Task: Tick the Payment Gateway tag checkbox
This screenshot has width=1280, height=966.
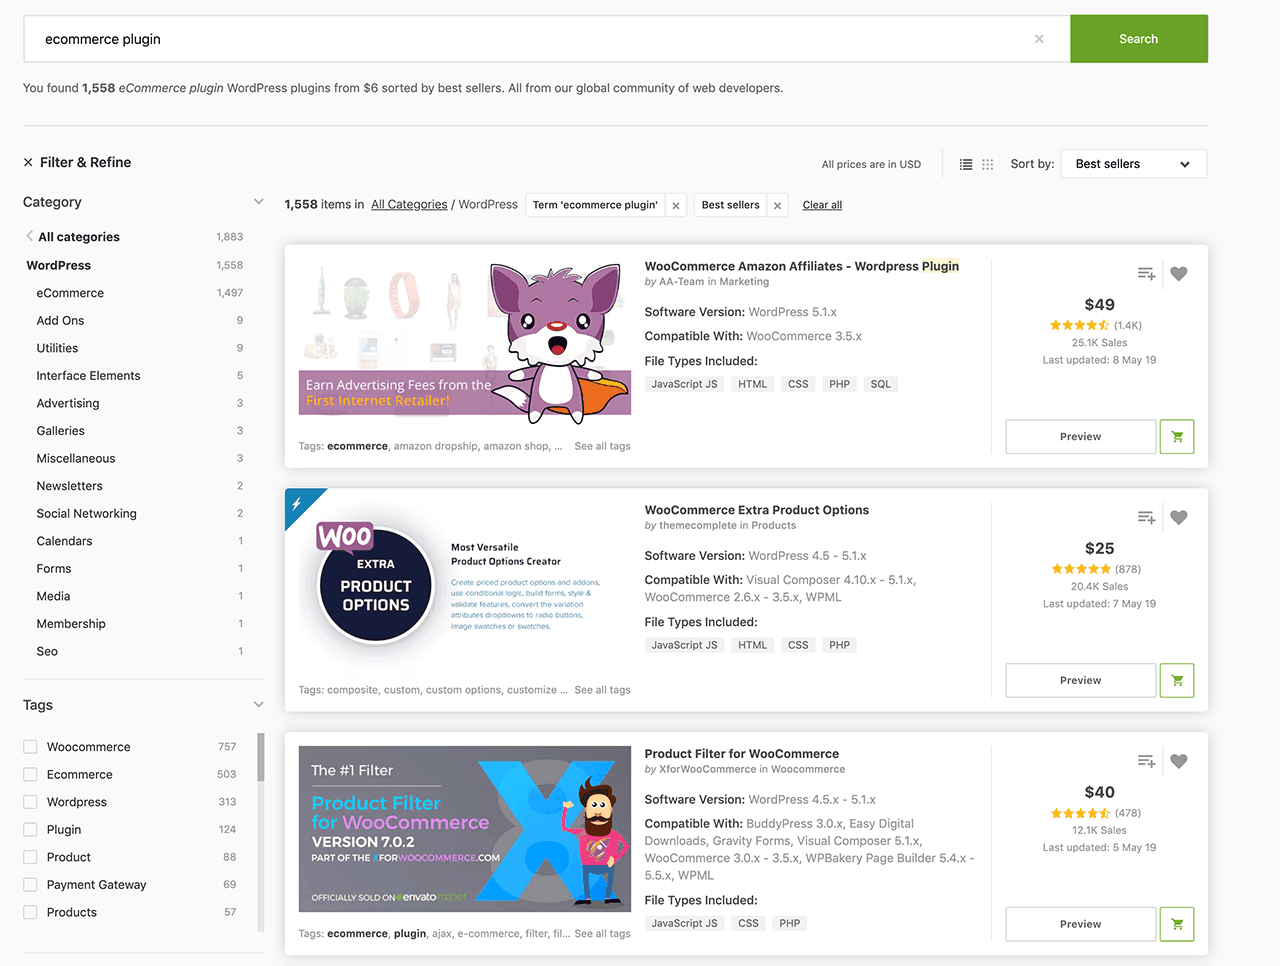Action: pos(30,884)
